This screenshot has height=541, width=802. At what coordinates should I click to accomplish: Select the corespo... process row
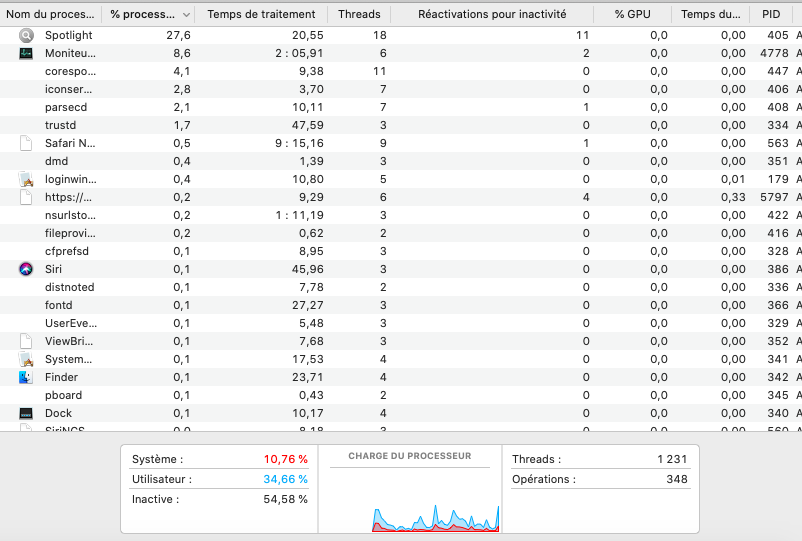pyautogui.click(x=401, y=71)
